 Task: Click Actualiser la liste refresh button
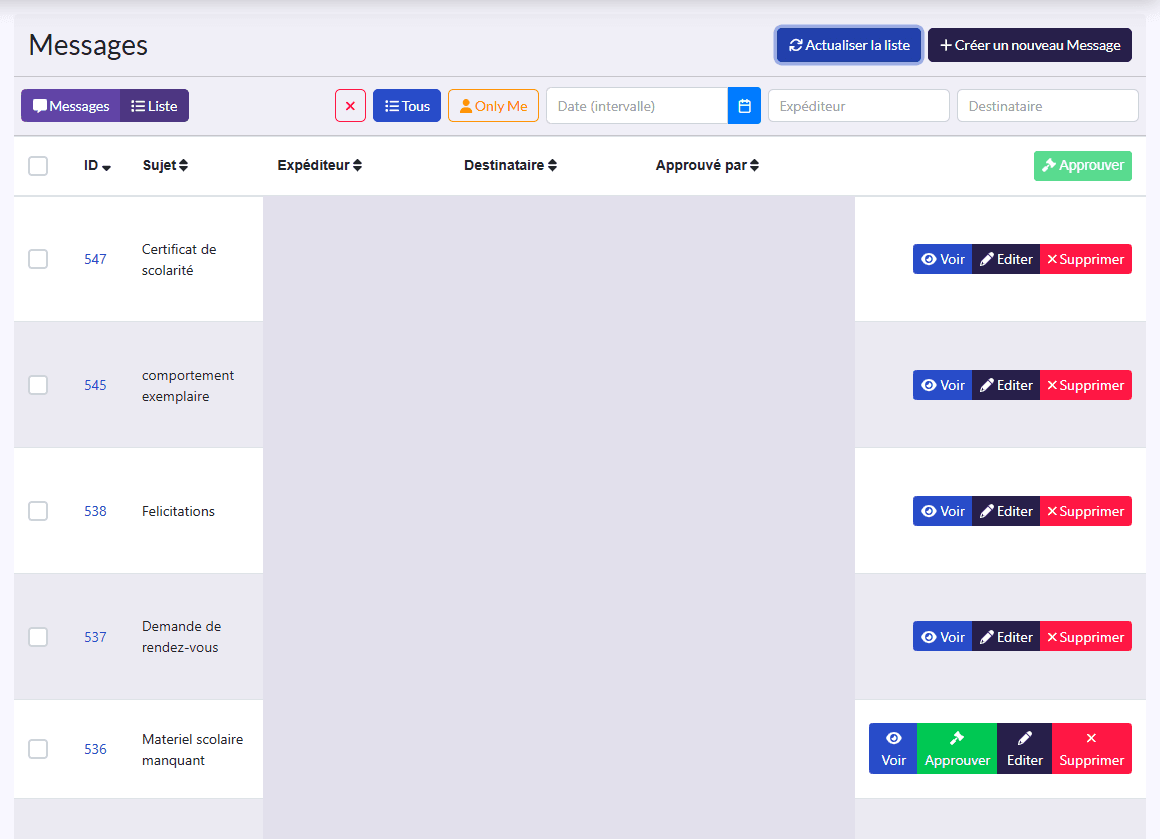849,45
